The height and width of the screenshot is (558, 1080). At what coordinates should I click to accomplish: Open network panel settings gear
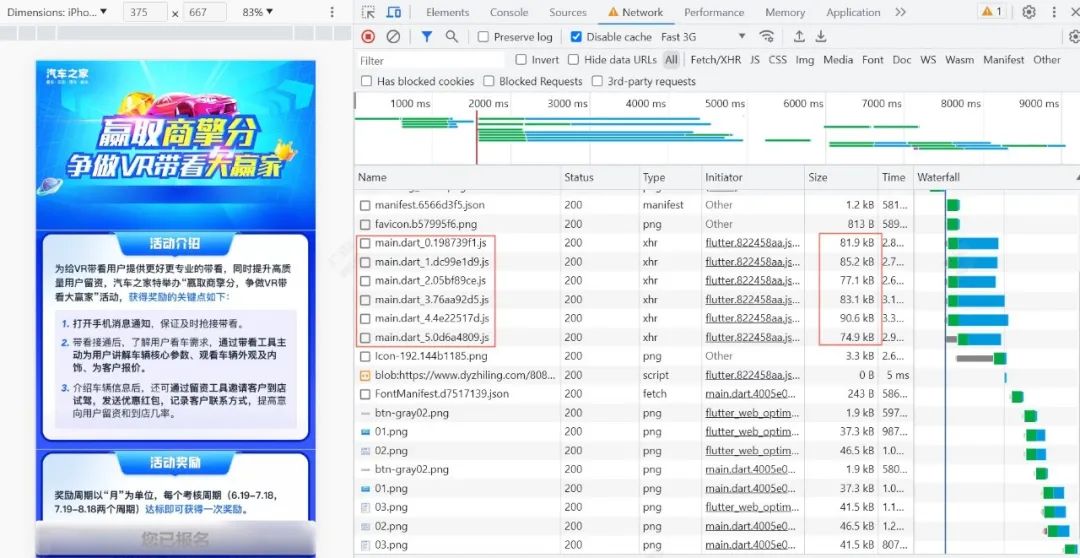click(x=1074, y=37)
